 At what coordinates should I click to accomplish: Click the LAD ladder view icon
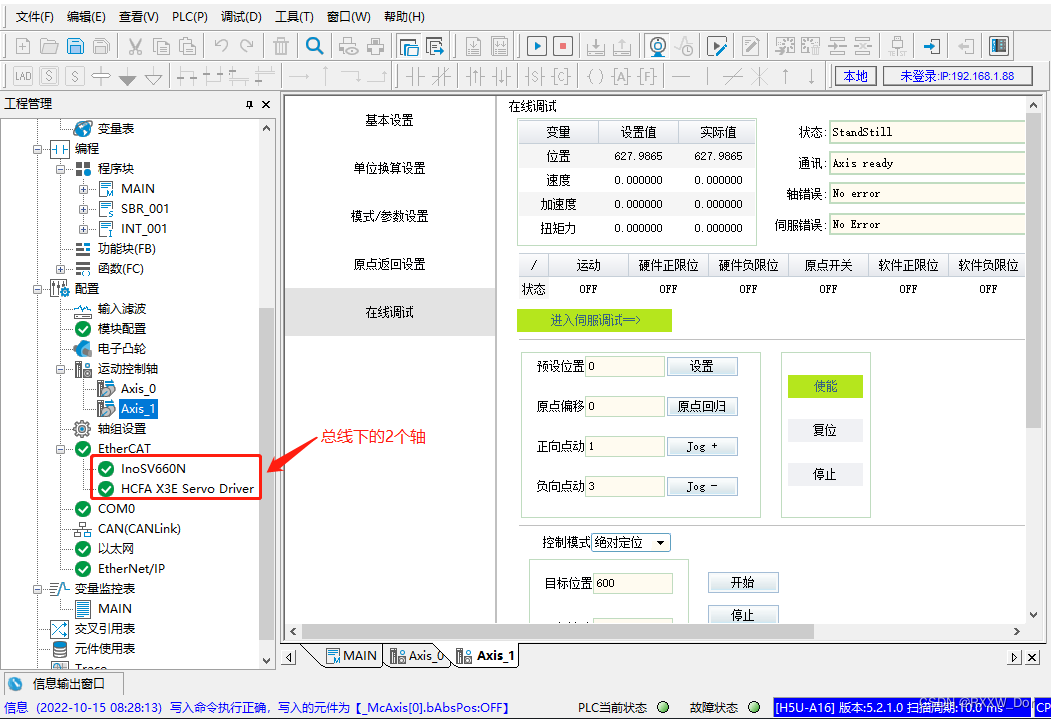(x=23, y=76)
